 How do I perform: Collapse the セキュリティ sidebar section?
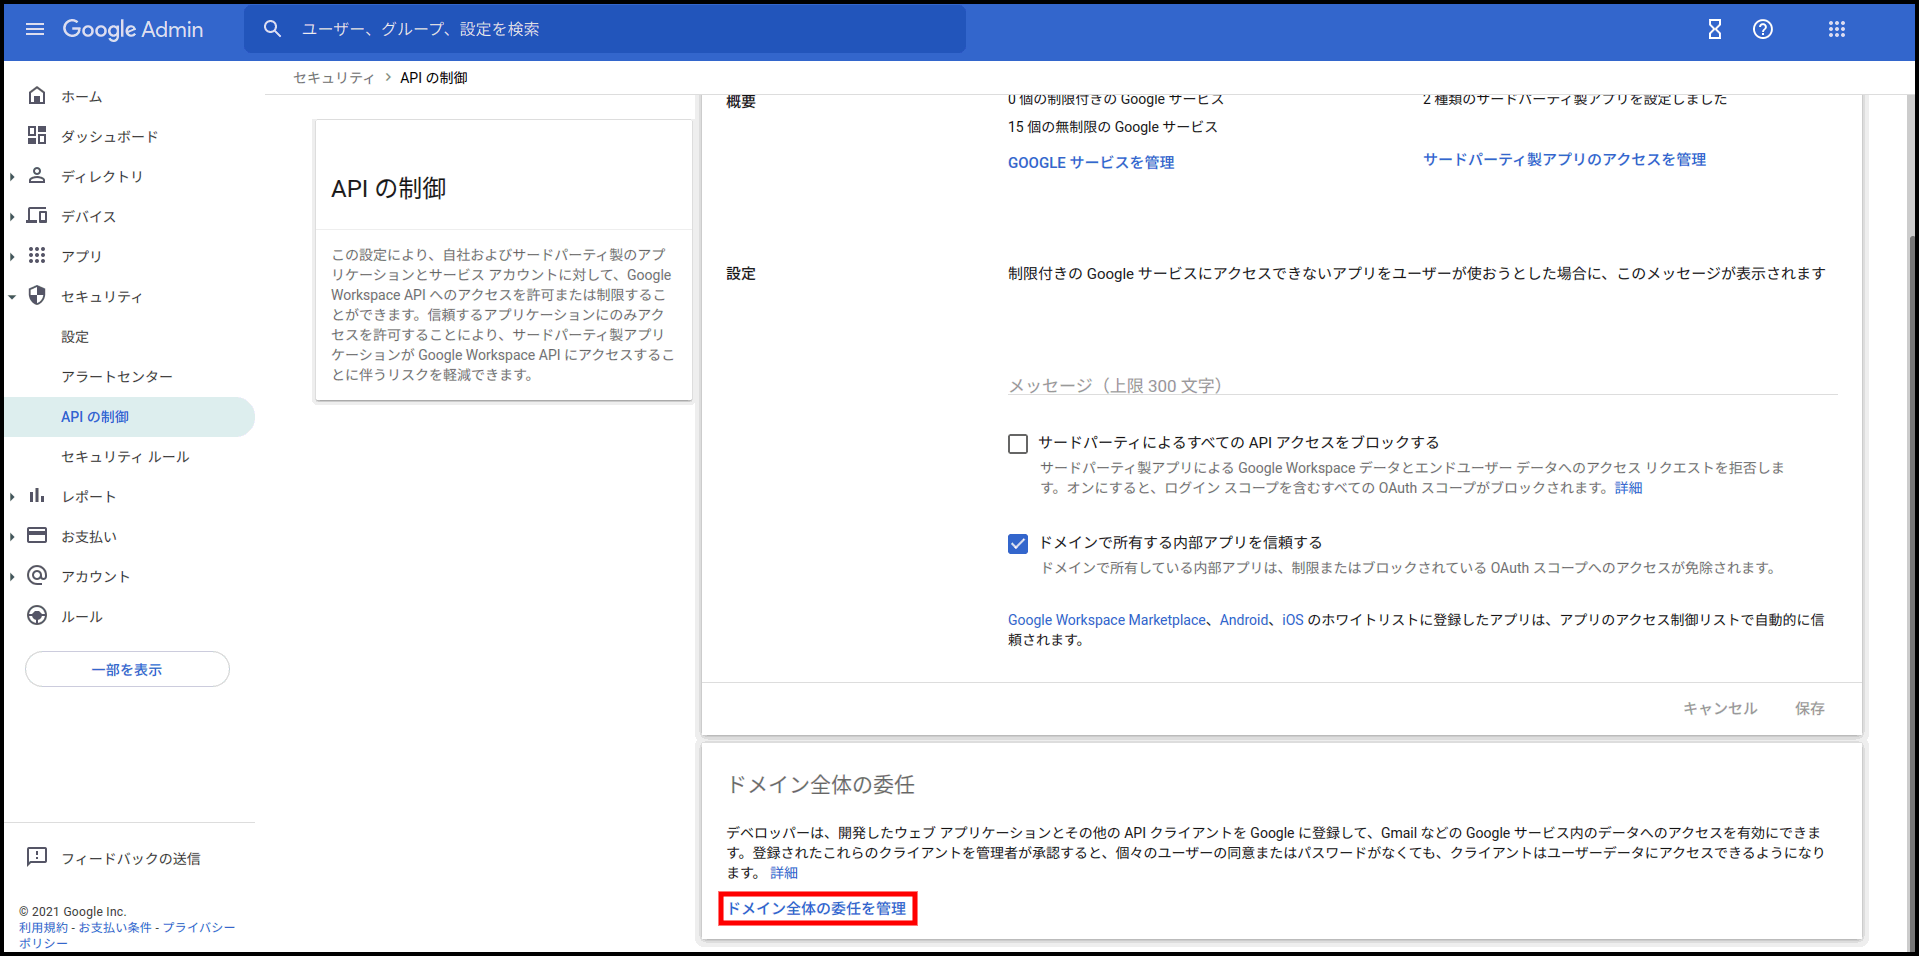tap(12, 297)
